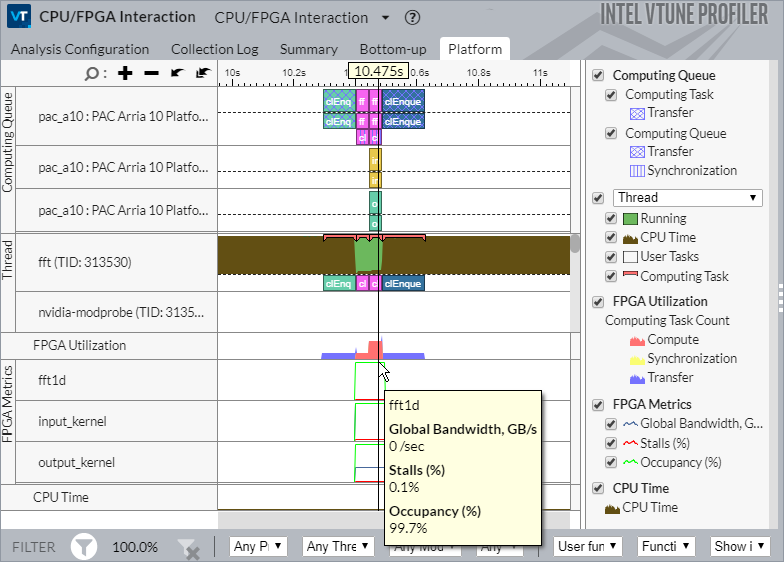Screen dimensions: 784x562
Task: Open help via the question mark icon
Action: 412,18
